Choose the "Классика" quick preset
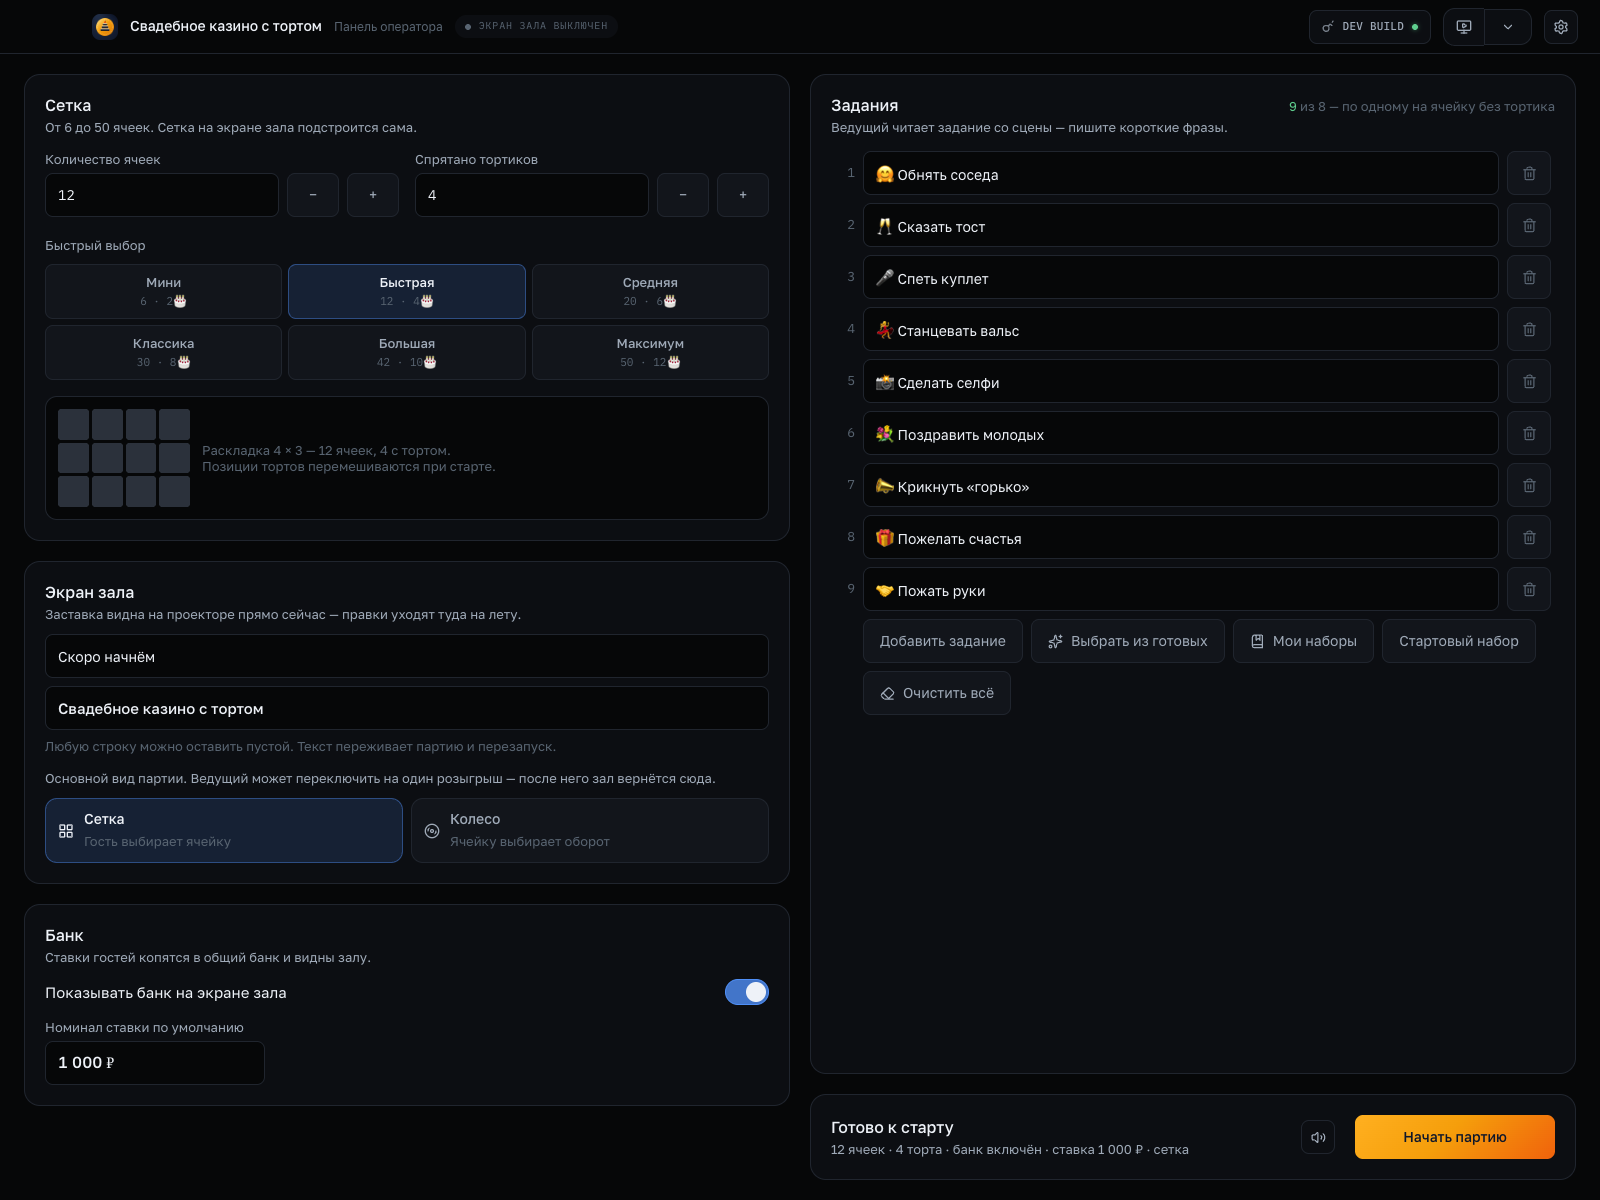 point(164,352)
